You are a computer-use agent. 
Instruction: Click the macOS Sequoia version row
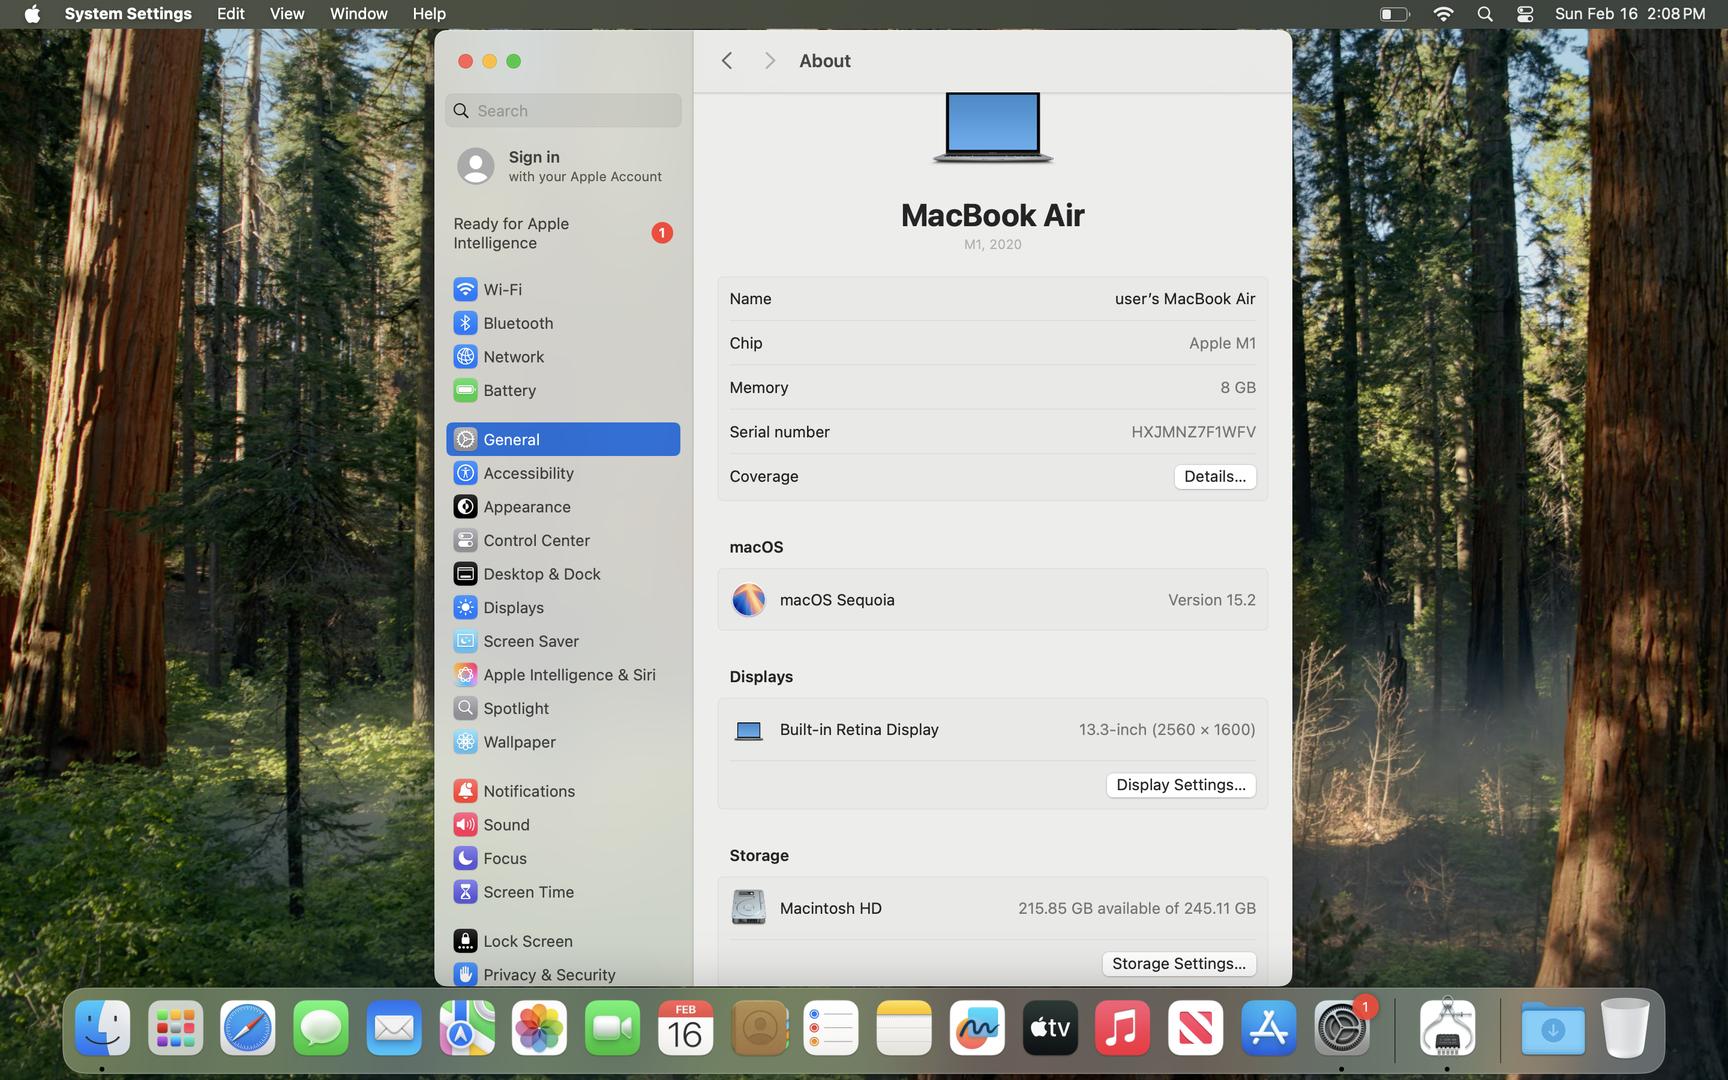click(992, 600)
